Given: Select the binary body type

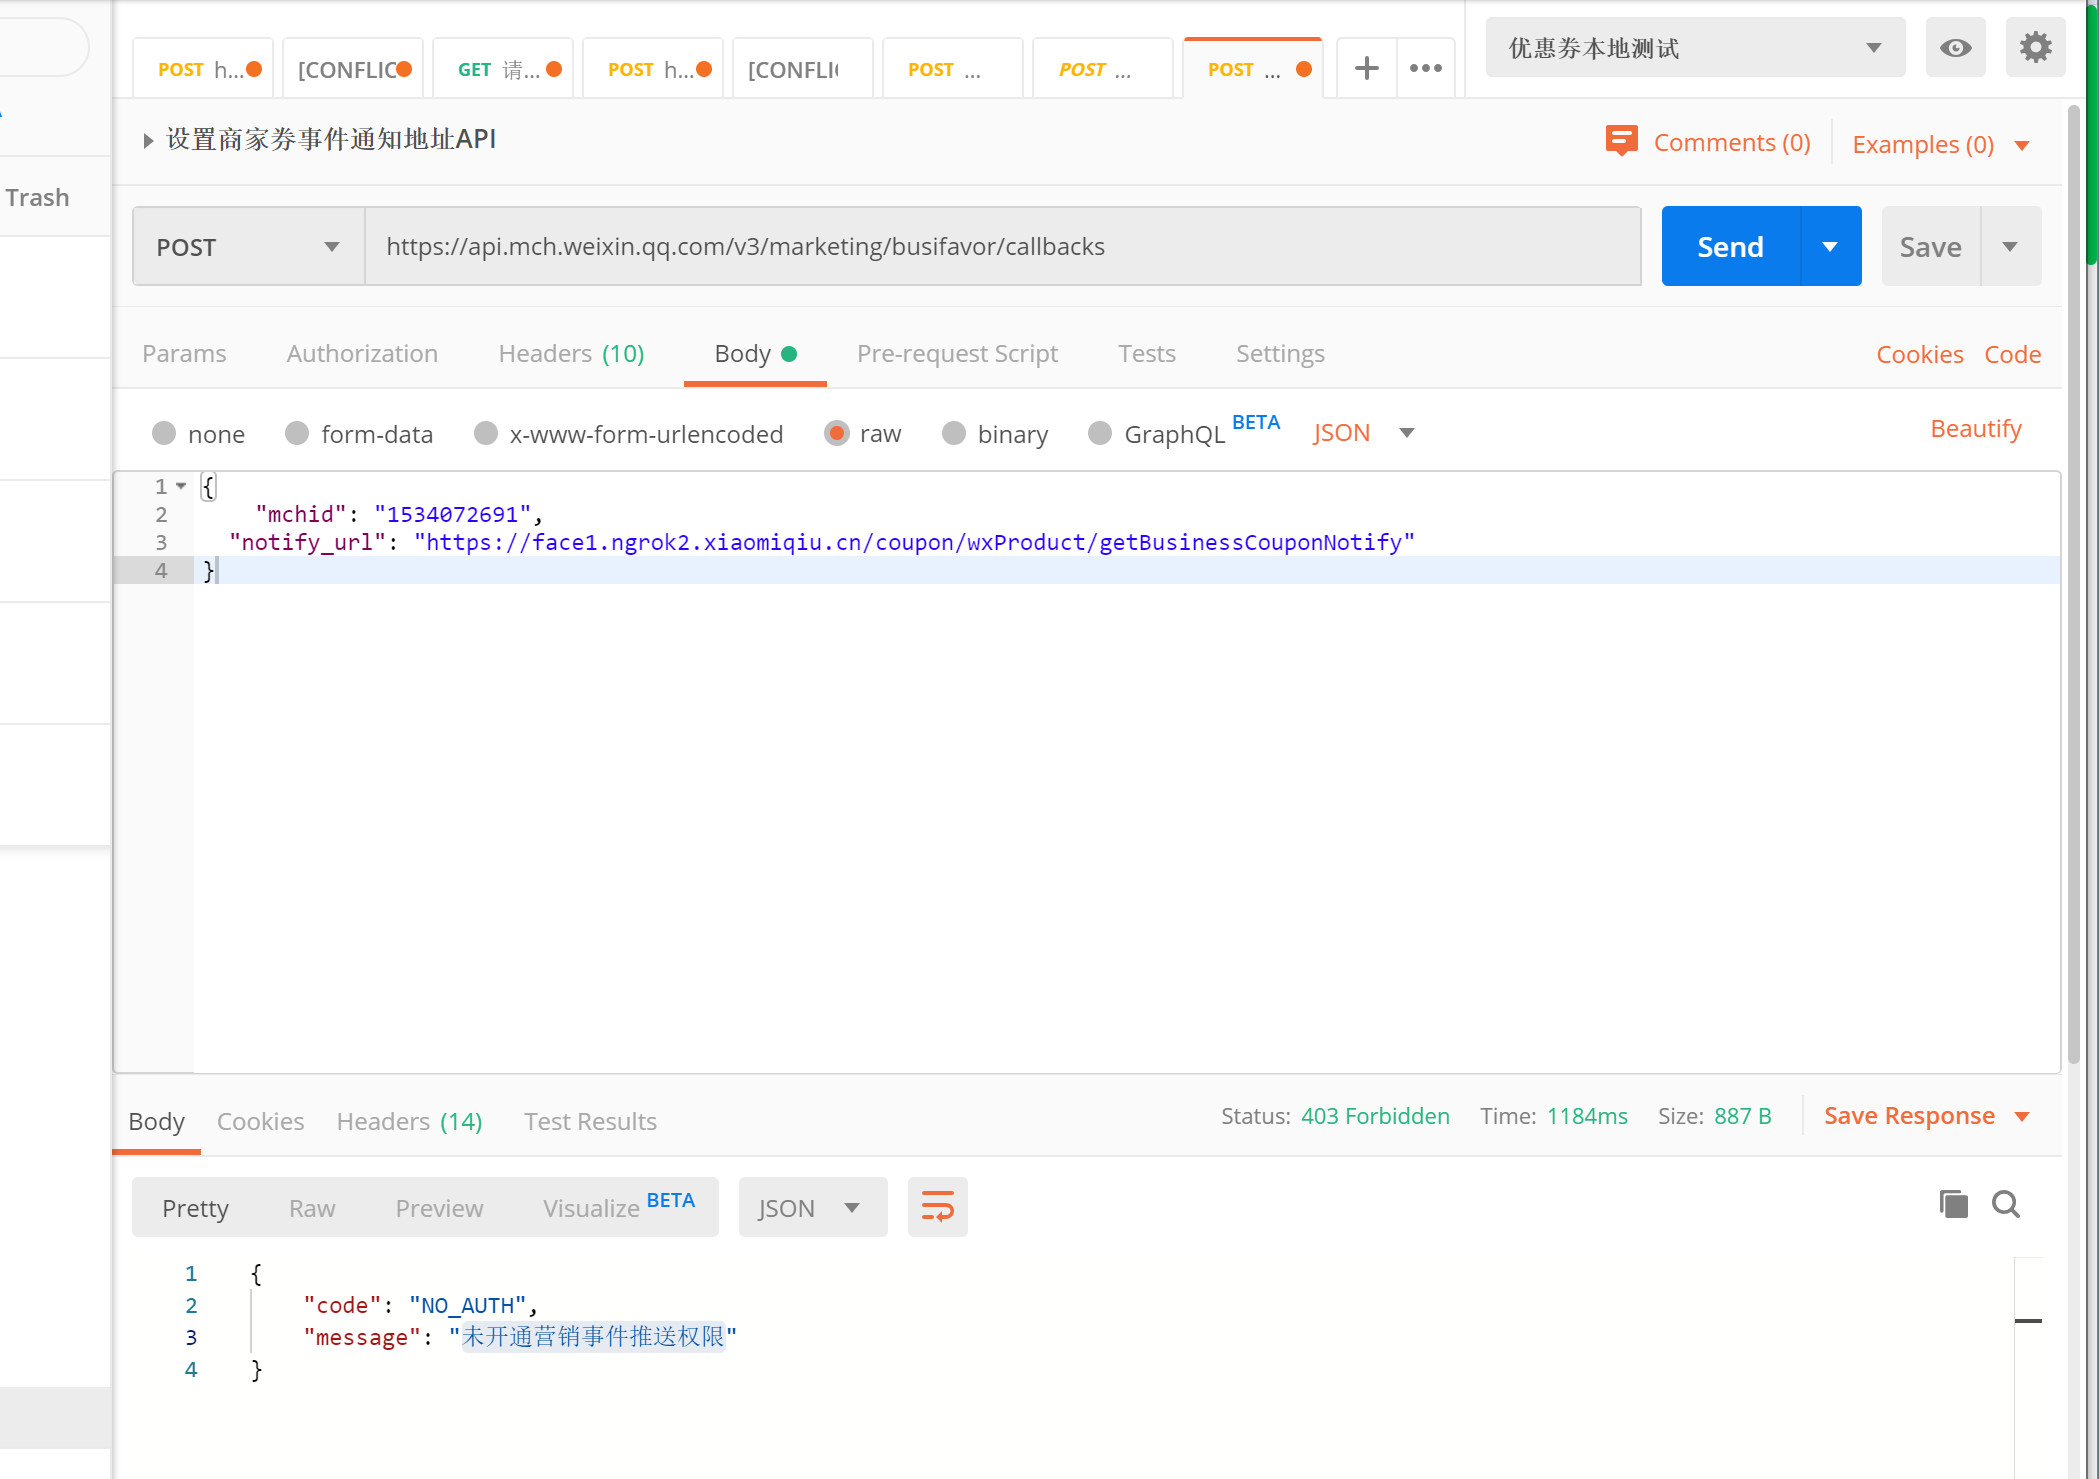Looking at the screenshot, I should coord(954,433).
